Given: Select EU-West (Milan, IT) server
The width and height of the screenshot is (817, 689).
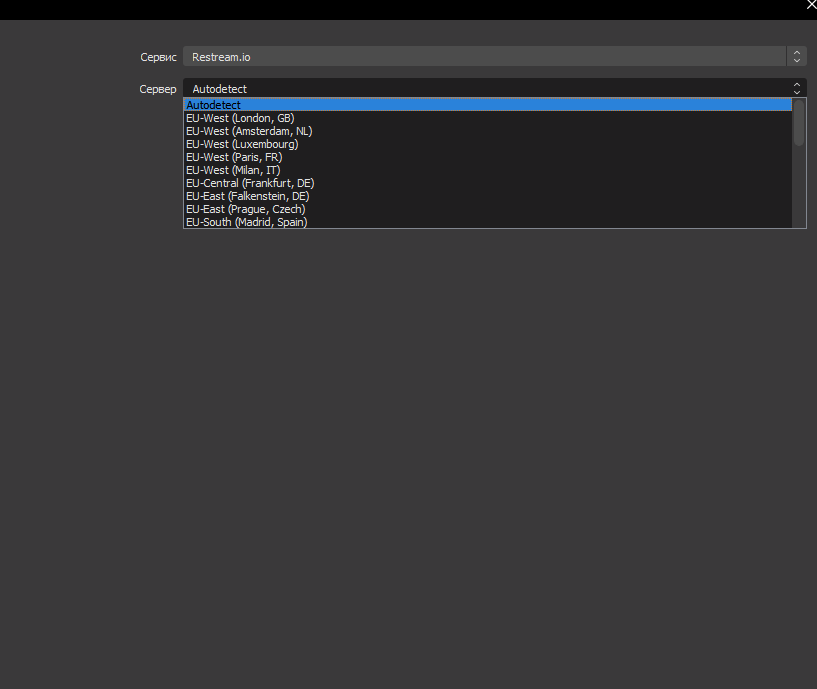Looking at the screenshot, I should pos(233,170).
